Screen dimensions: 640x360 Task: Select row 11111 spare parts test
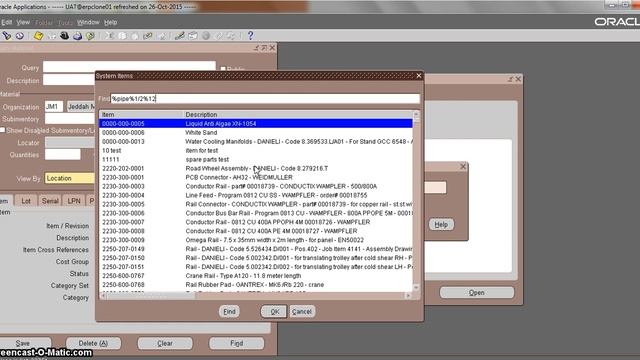click(256, 160)
